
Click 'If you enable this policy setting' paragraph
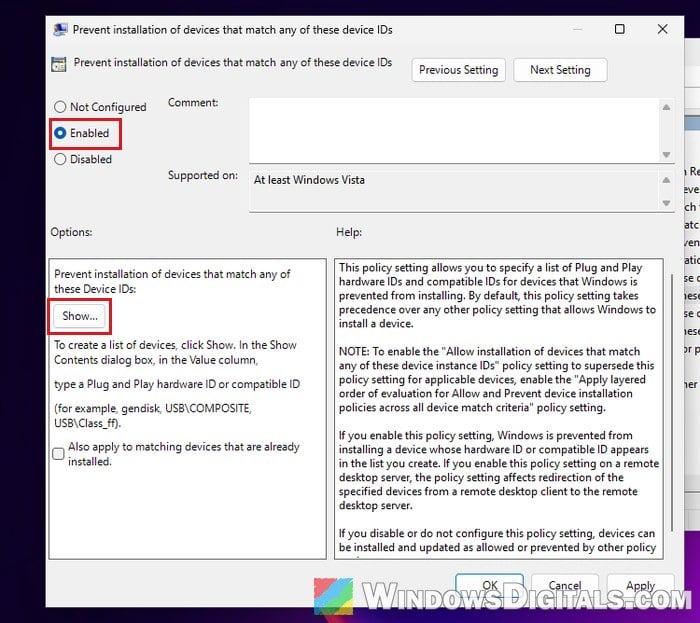[x=499, y=470]
